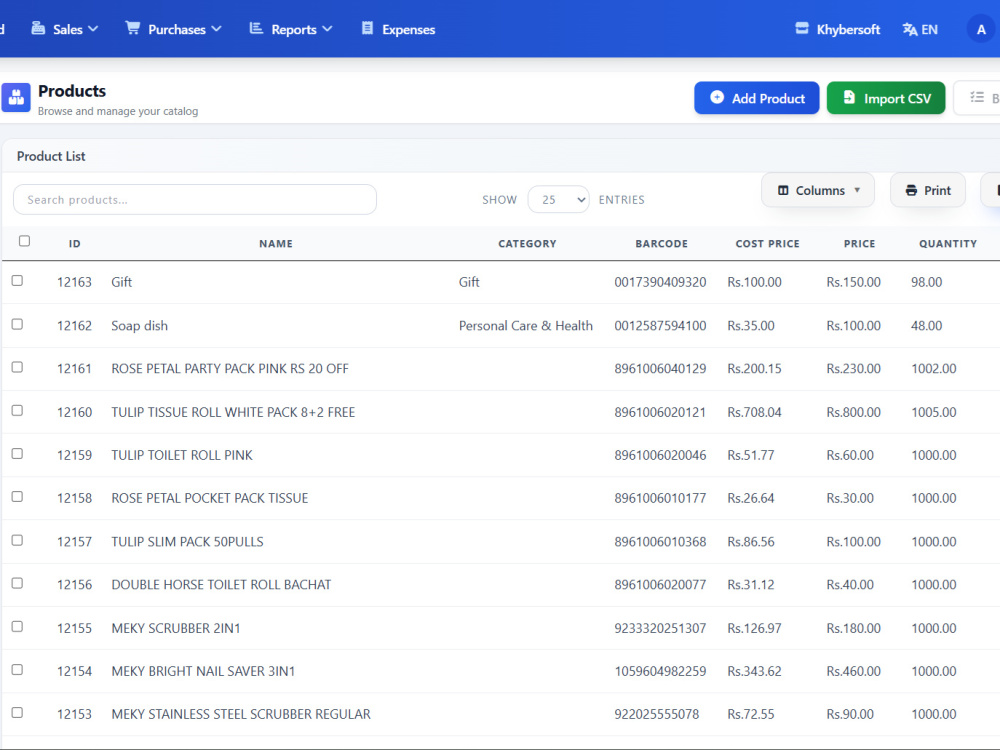Sort by the NAME column header

tap(276, 244)
